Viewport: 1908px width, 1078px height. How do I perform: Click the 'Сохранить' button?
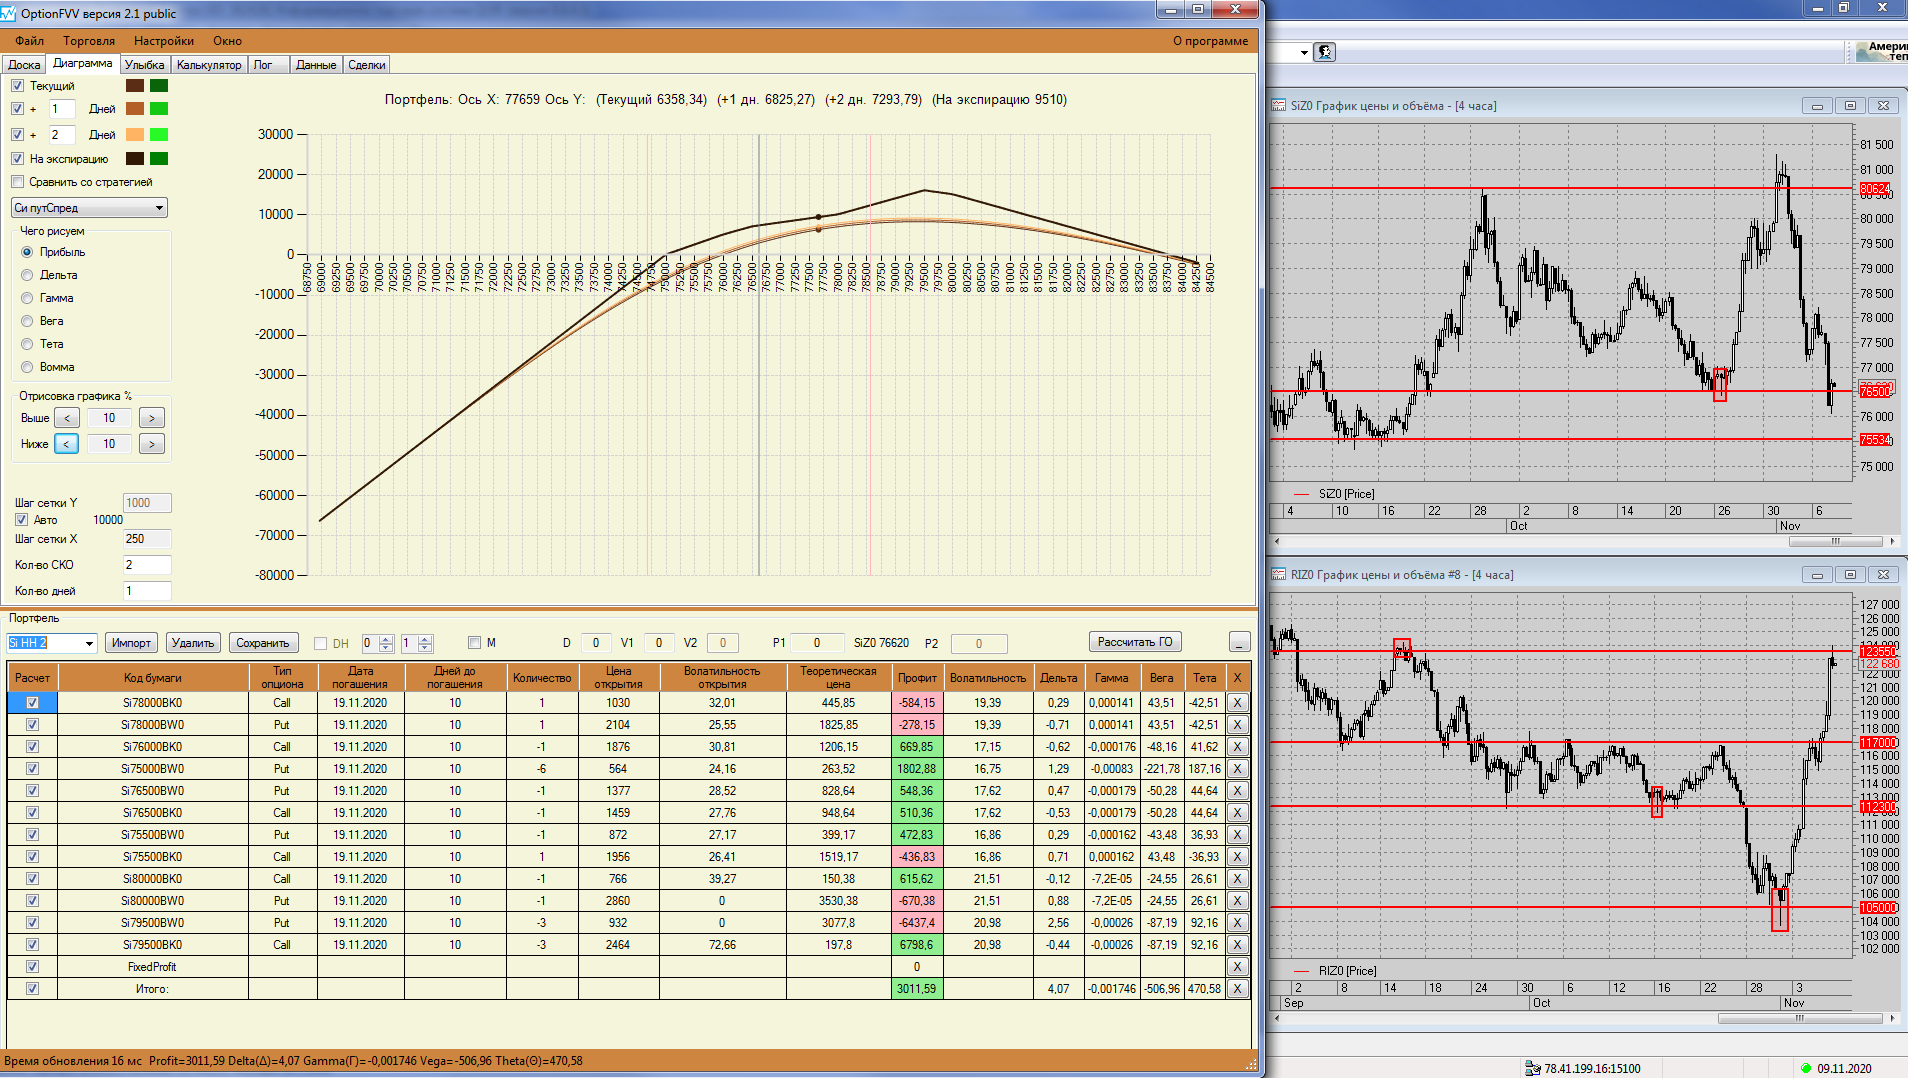(x=264, y=643)
